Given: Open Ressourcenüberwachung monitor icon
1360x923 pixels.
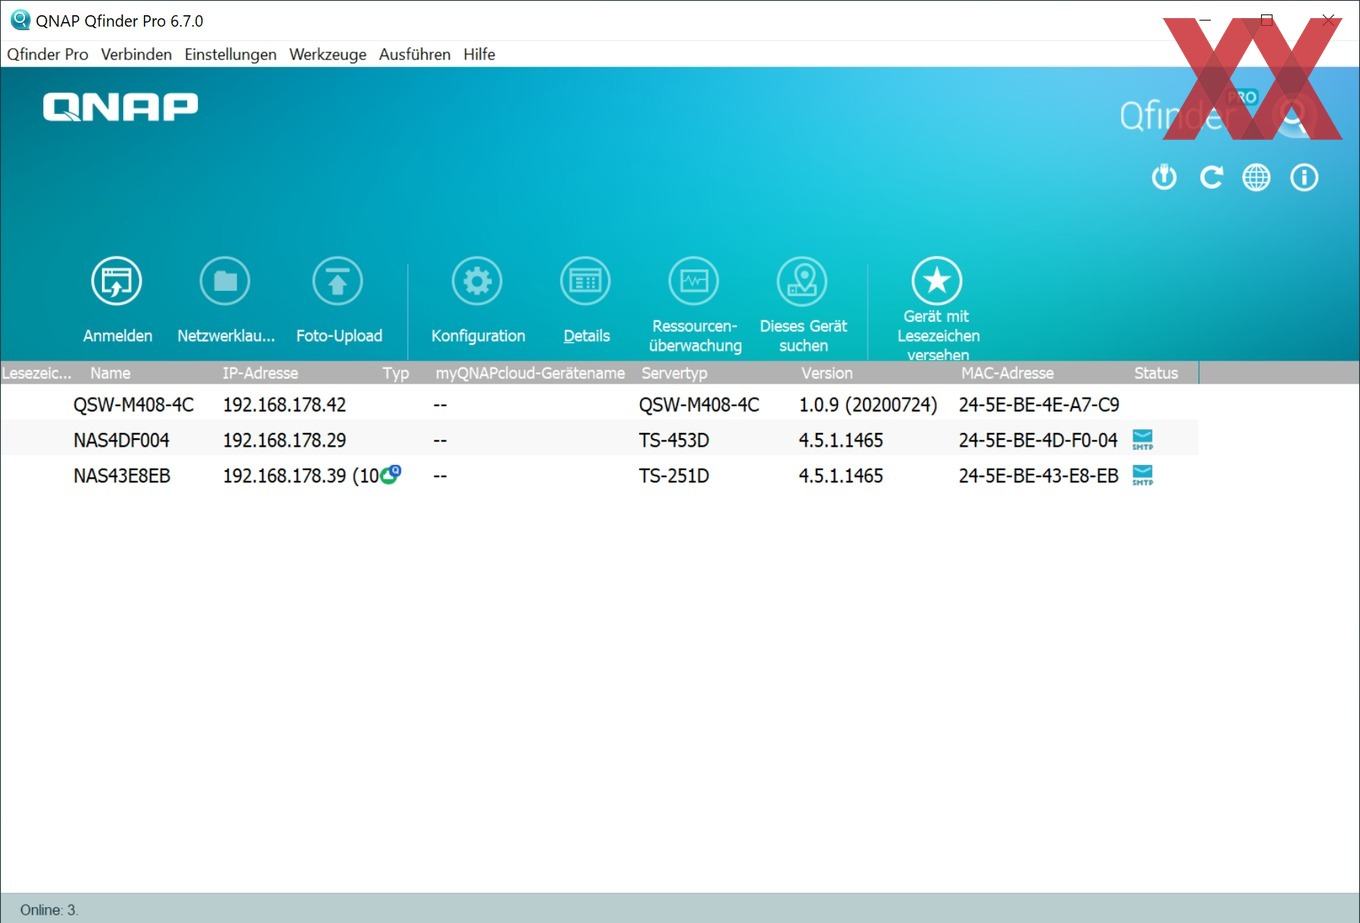Looking at the screenshot, I should pyautogui.click(x=694, y=281).
